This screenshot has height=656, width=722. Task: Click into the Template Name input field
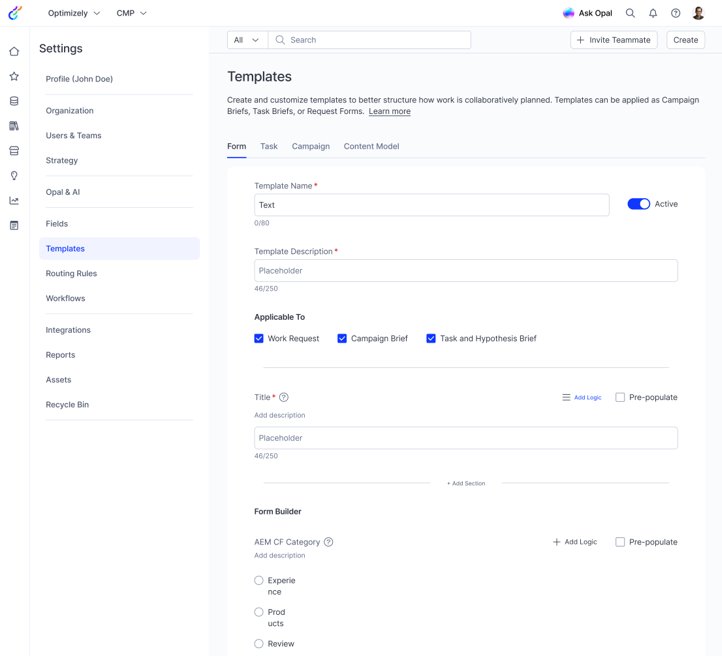[431, 205]
